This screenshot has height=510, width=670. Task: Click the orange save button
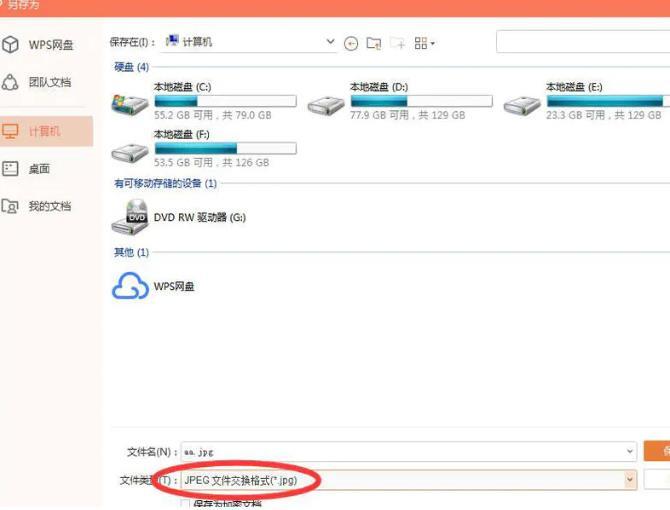[x=657, y=451]
